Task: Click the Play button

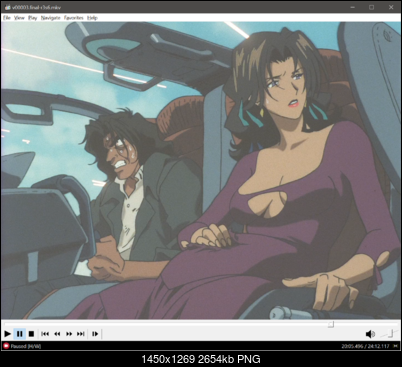Action: pos(7,334)
